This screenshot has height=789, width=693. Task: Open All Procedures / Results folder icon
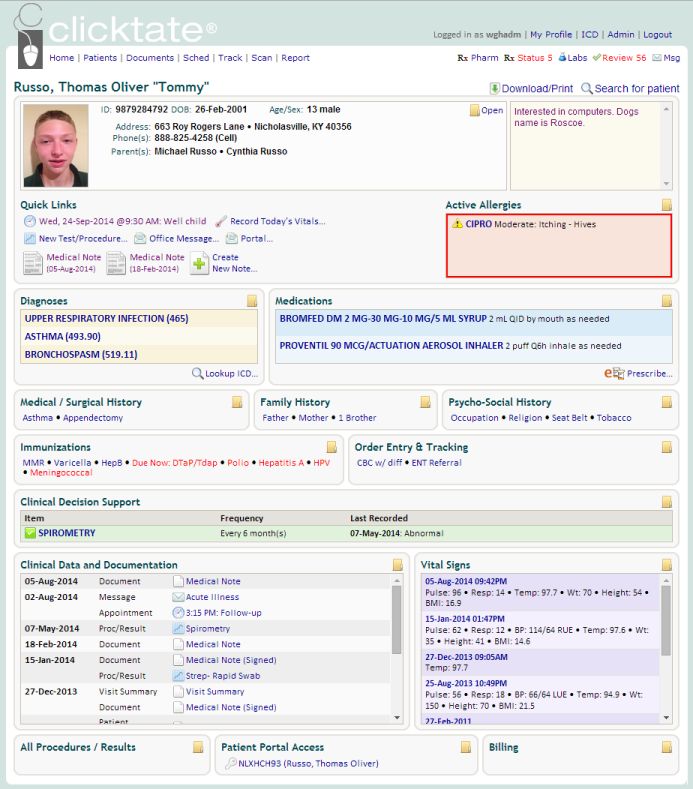click(198, 747)
